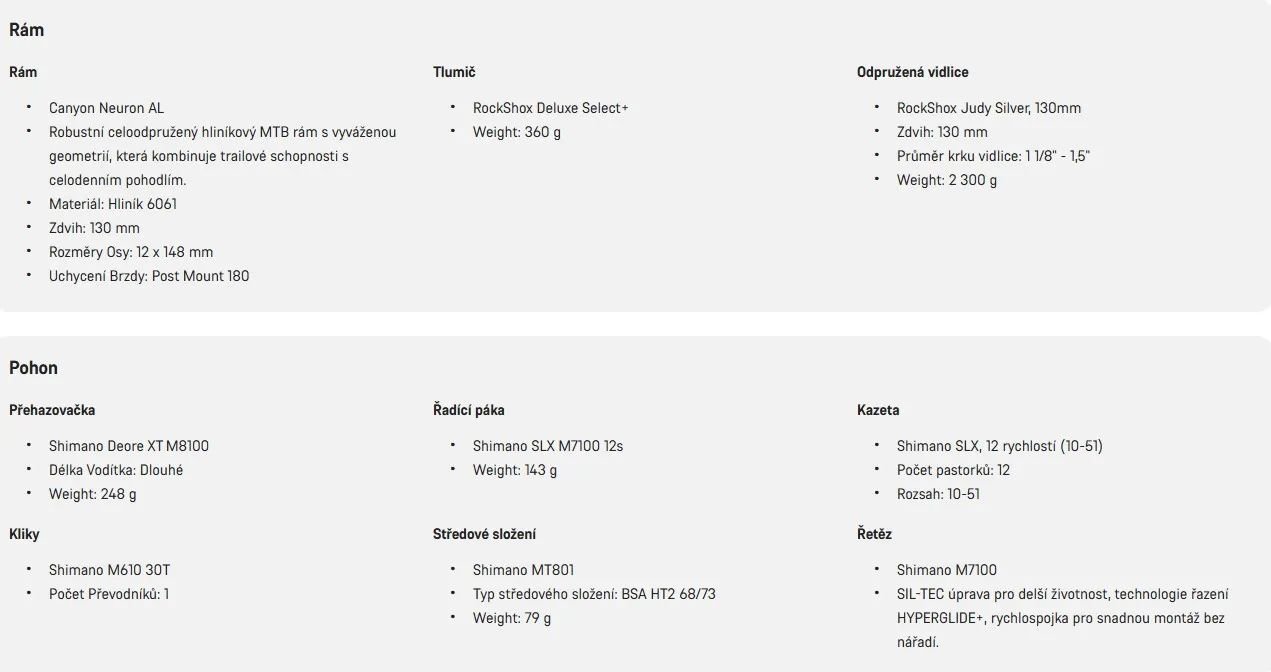Screen dimensions: 1271x672
Task: Select Shimano SLX, 12 rychlostí entry
Action: [1000, 446]
